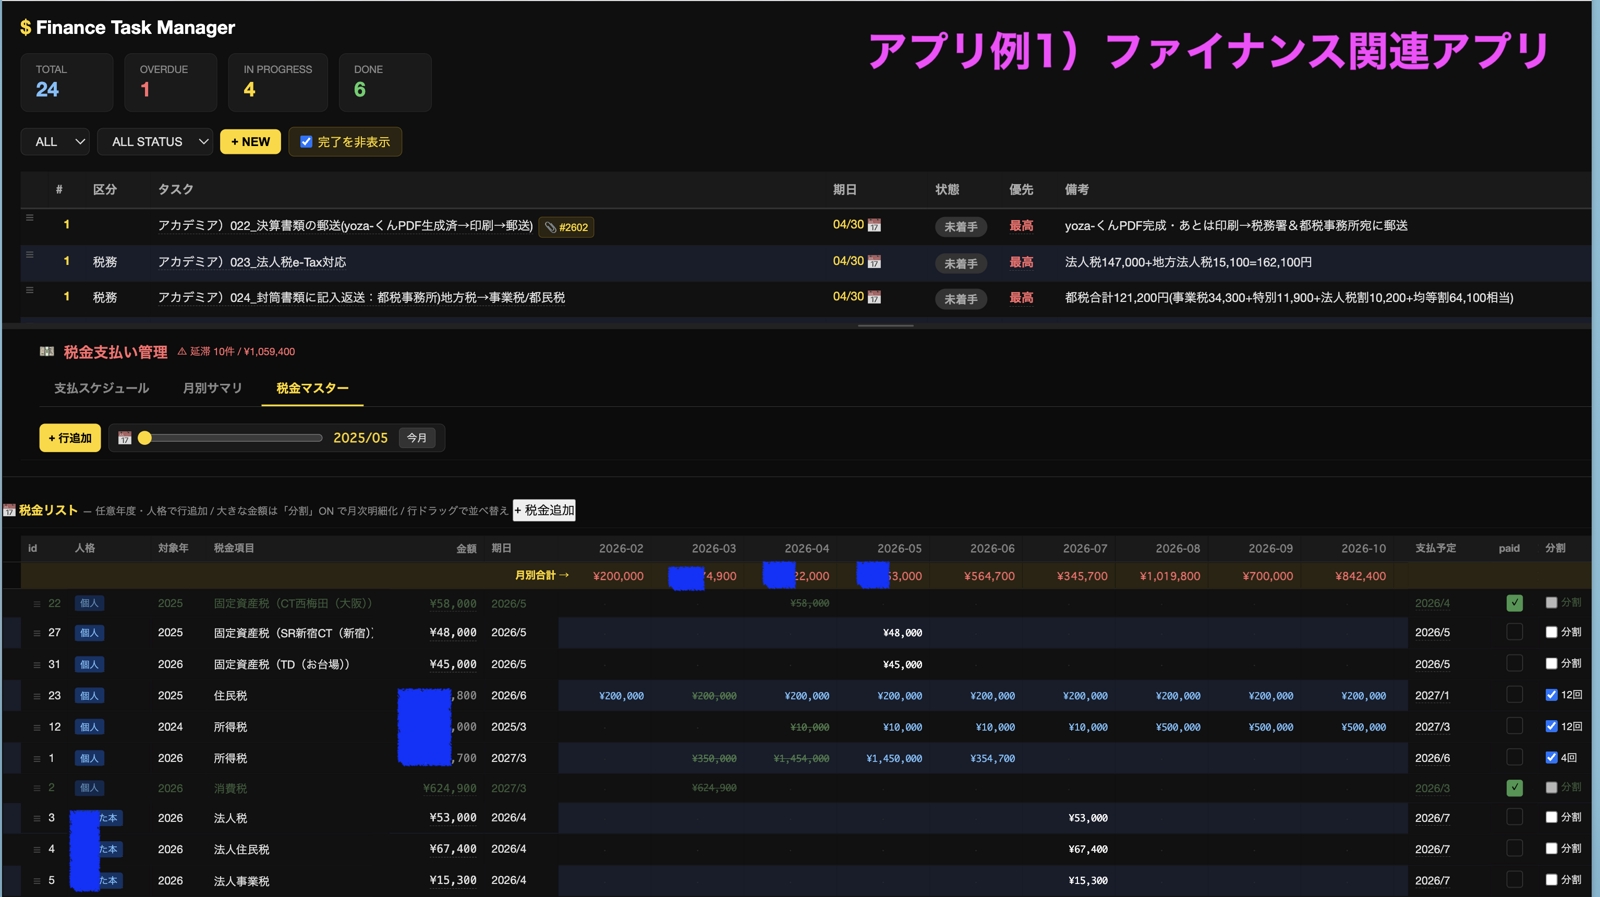Screen dimensions: 1600x897
Task: Click the + 税金追加 button
Action: click(544, 510)
